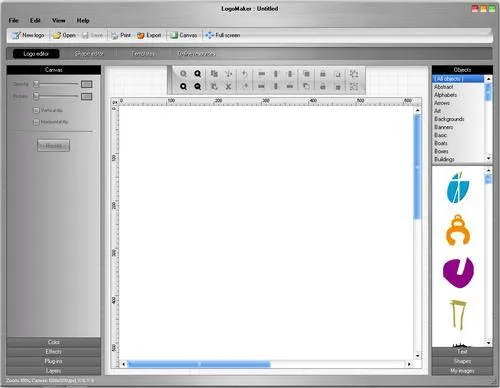
Task: Expand the Layers panel section
Action: 53,371
